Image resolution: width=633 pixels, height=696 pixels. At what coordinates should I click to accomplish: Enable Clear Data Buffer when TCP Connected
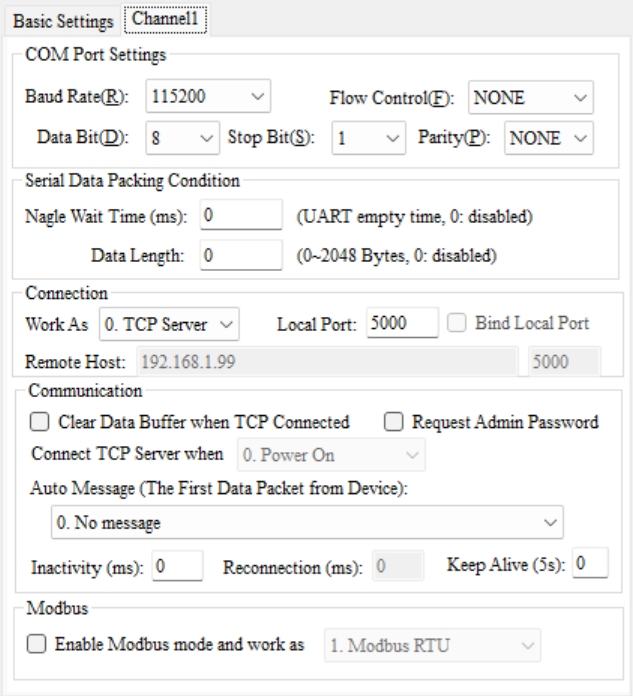[x=40, y=422]
